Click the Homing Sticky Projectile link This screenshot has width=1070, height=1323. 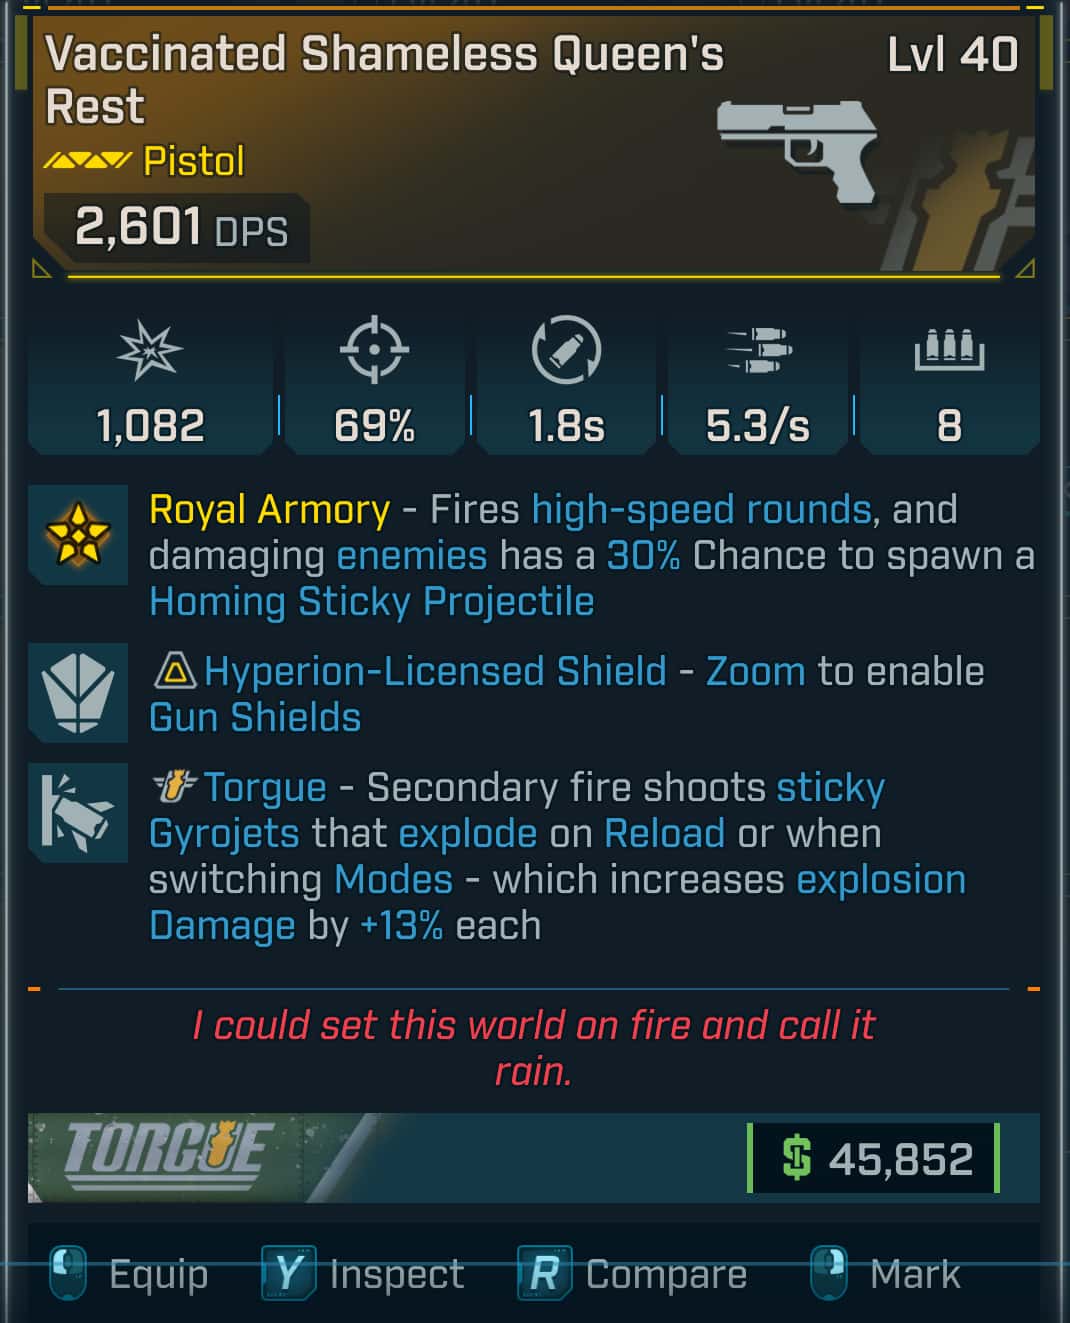point(371,602)
